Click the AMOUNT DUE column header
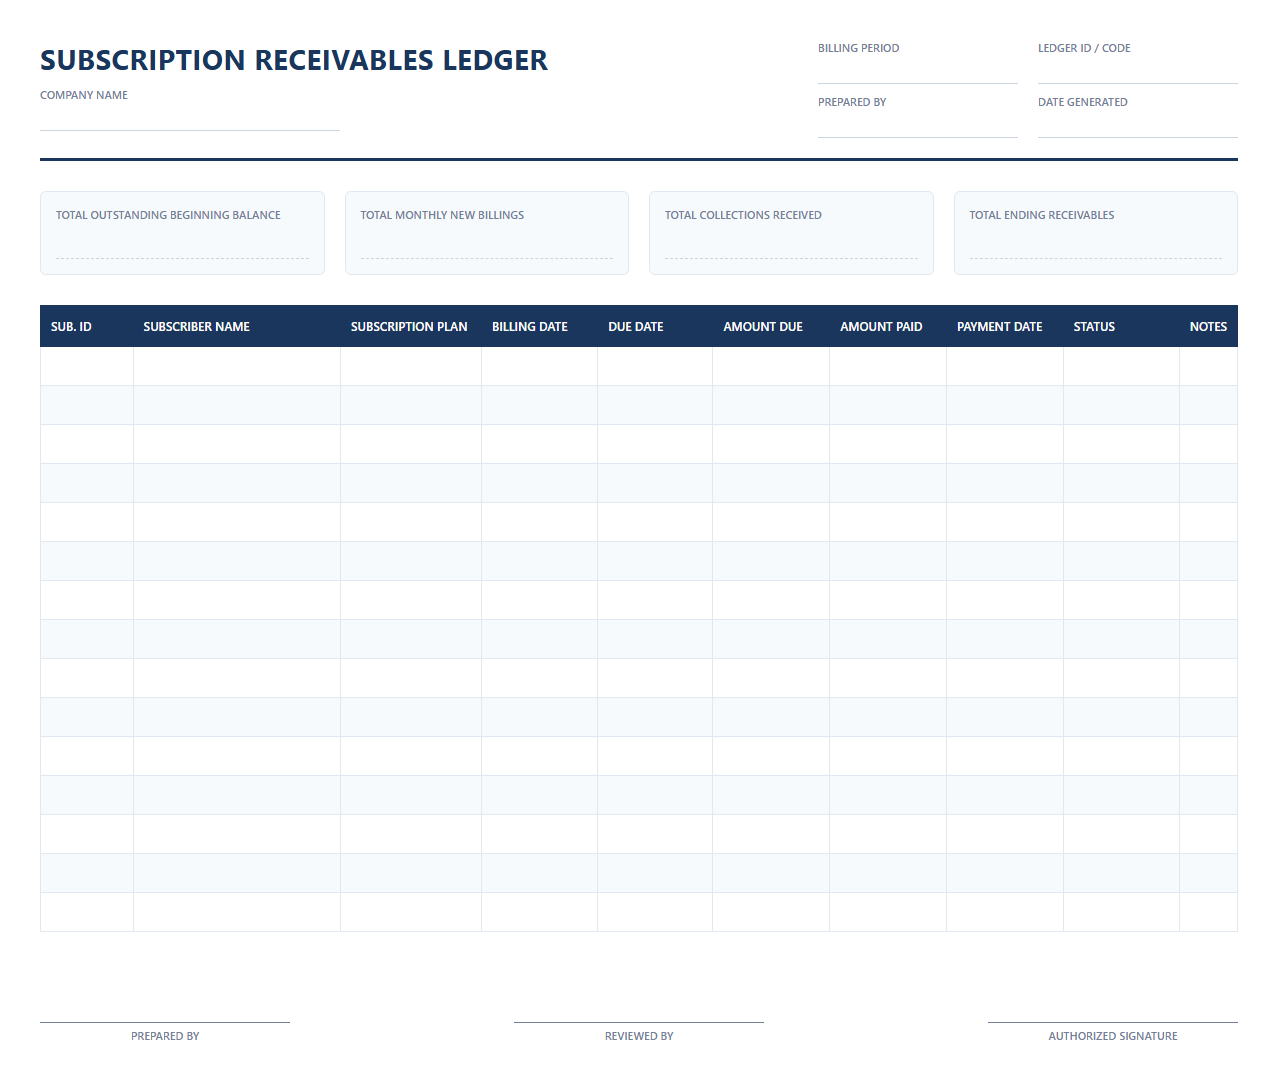Screen dimensions: 1278x1083 (771, 326)
